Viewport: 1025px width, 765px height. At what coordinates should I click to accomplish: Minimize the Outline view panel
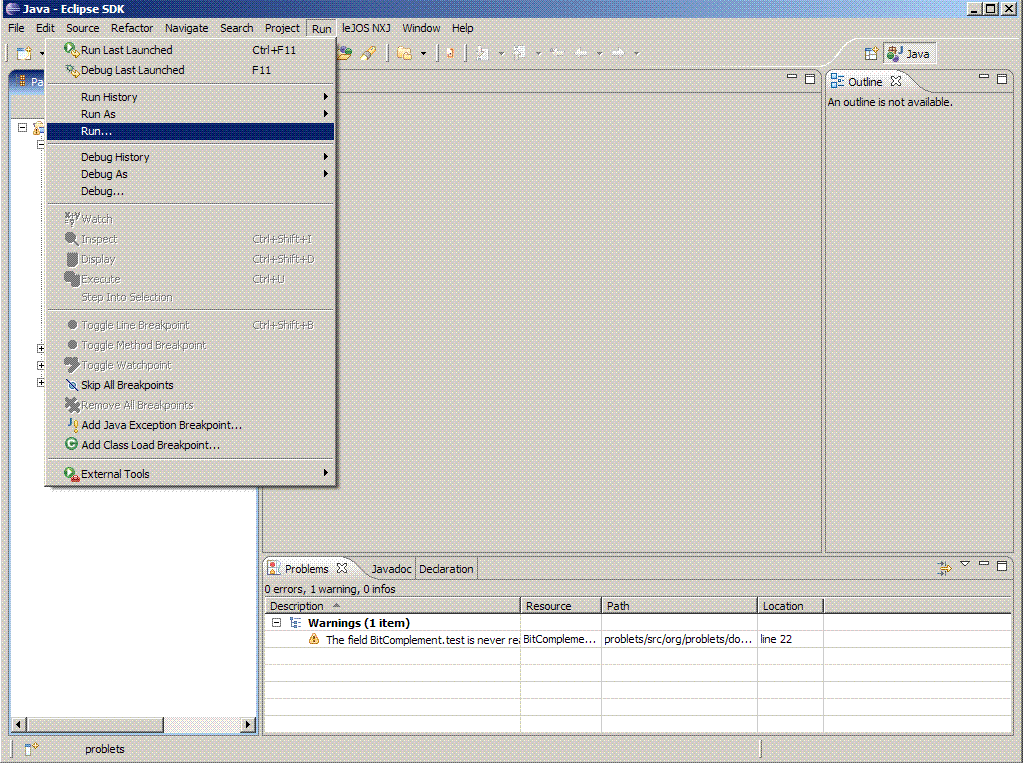(984, 78)
